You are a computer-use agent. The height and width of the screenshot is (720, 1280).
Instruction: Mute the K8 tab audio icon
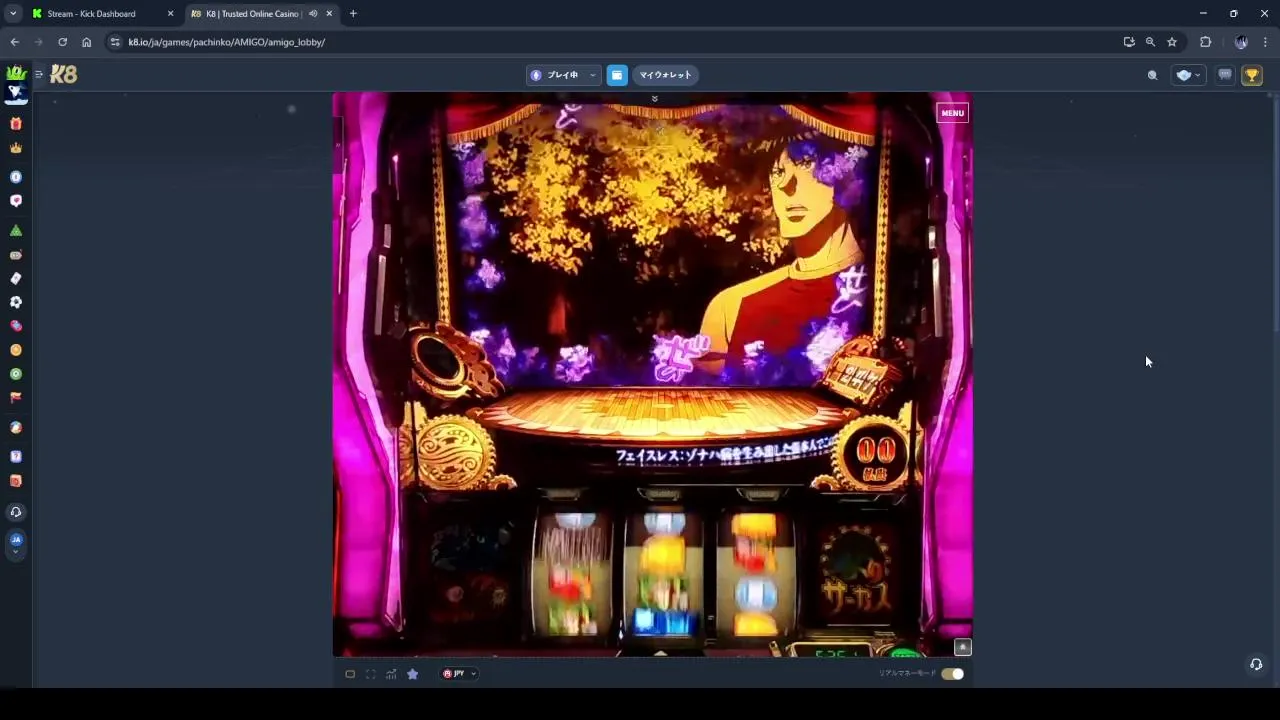pyautogui.click(x=313, y=14)
